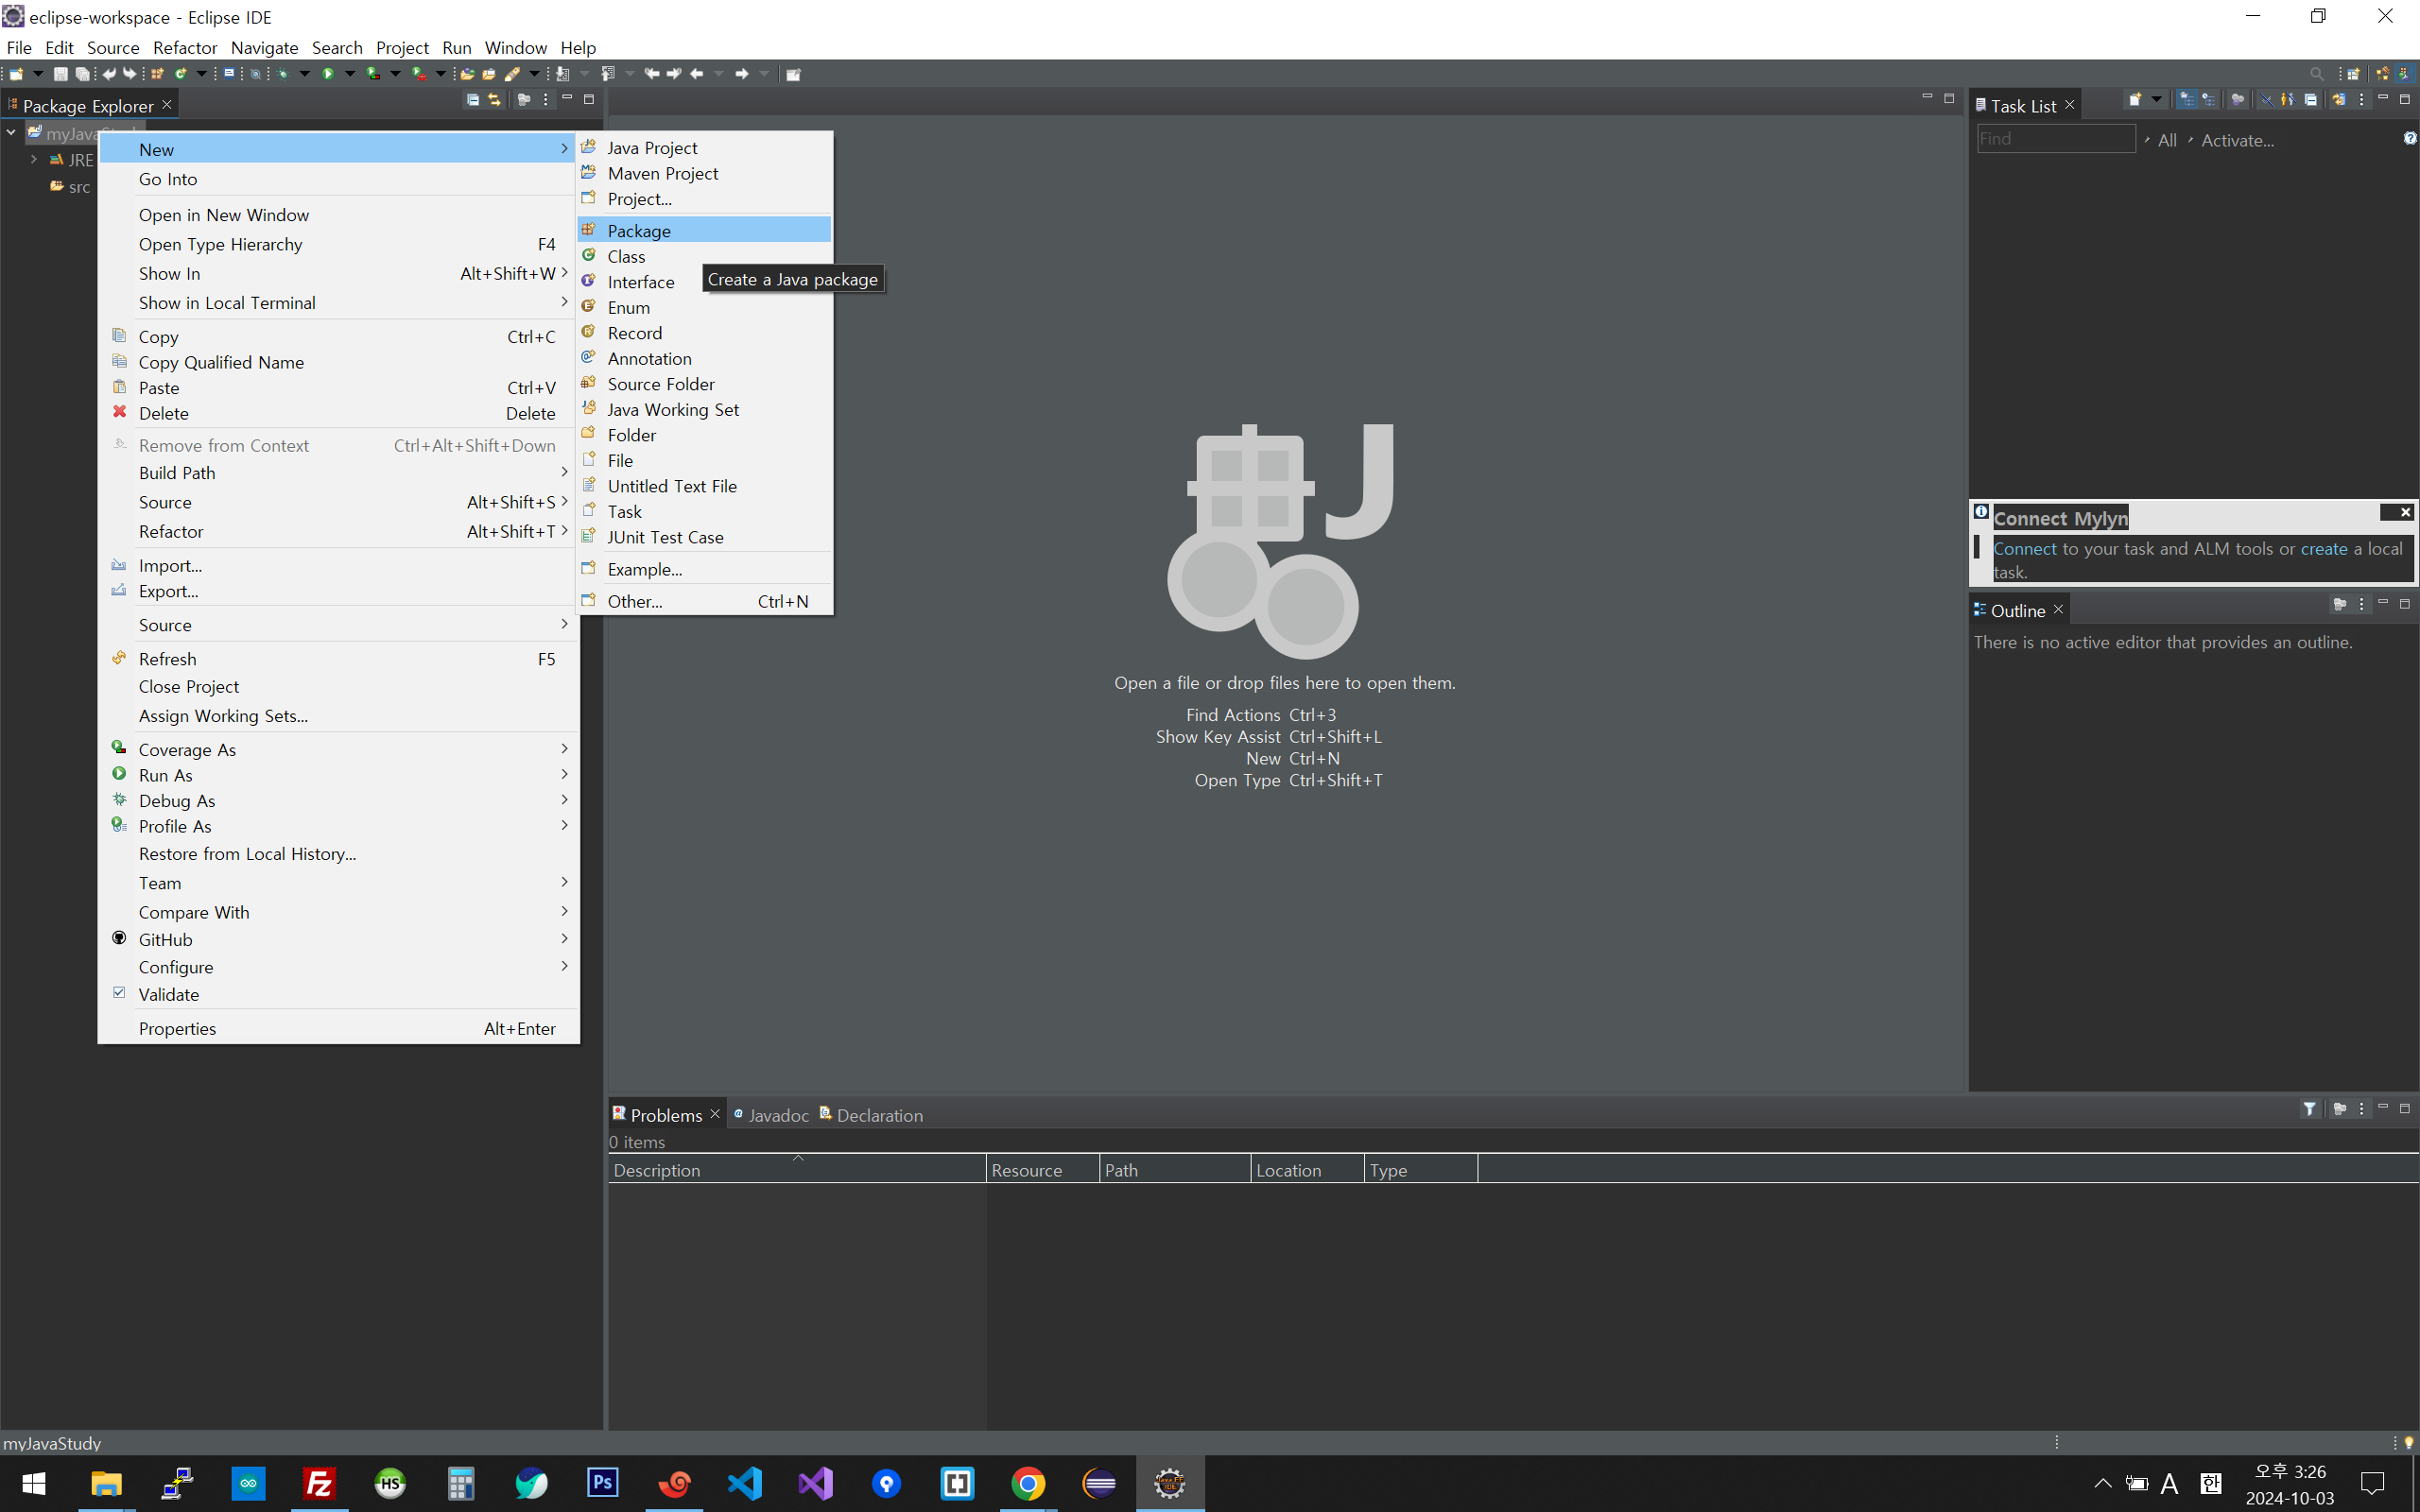
Task: Click the green Run button in toolbar
Action: [x=328, y=74]
